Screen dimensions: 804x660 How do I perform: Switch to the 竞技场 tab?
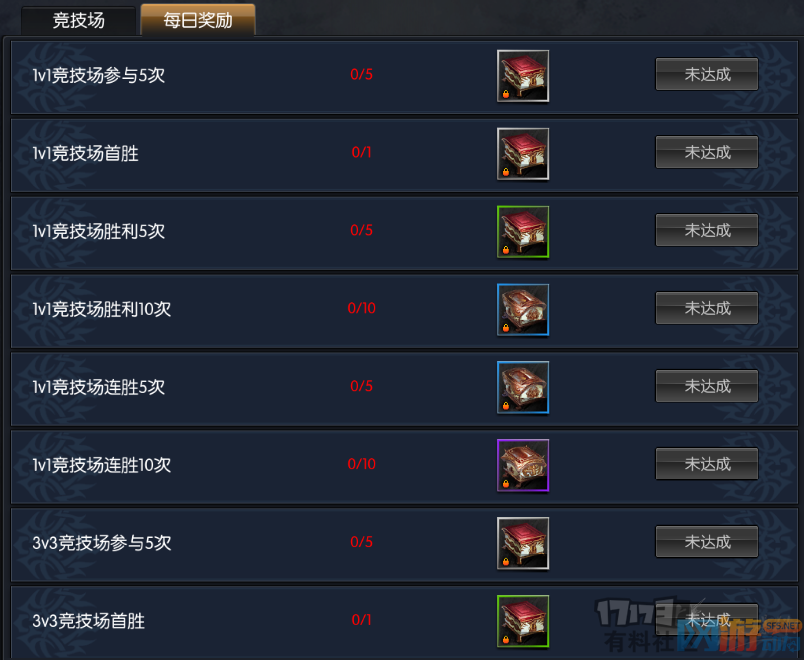tap(78, 21)
